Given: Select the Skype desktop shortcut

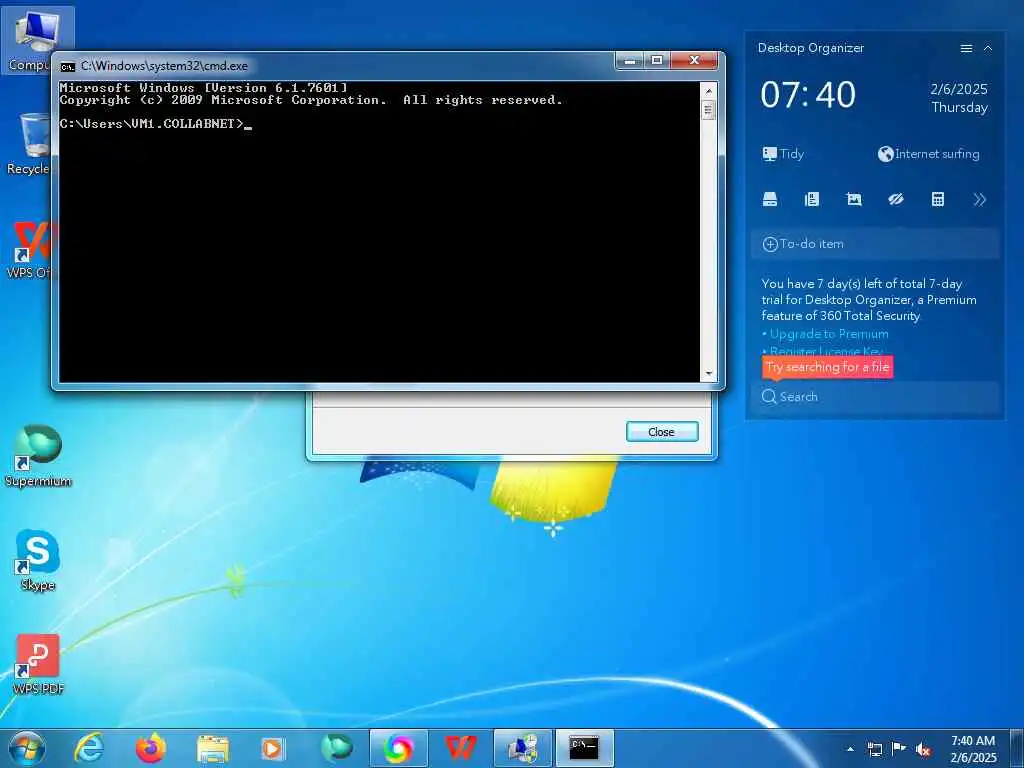Looking at the screenshot, I should [37, 561].
